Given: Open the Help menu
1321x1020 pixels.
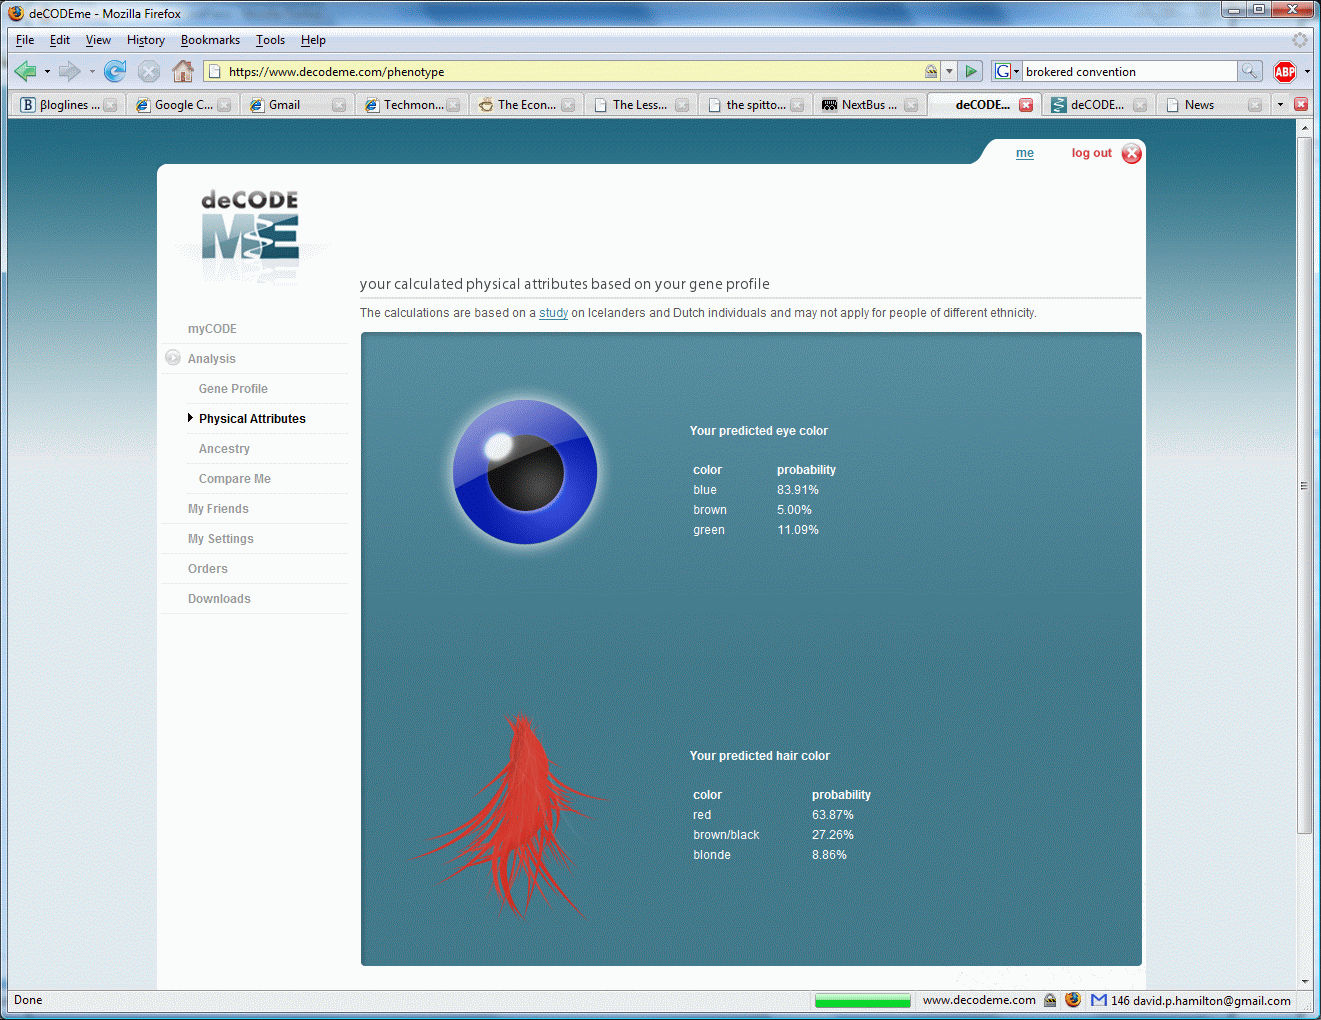Looking at the screenshot, I should coord(313,40).
